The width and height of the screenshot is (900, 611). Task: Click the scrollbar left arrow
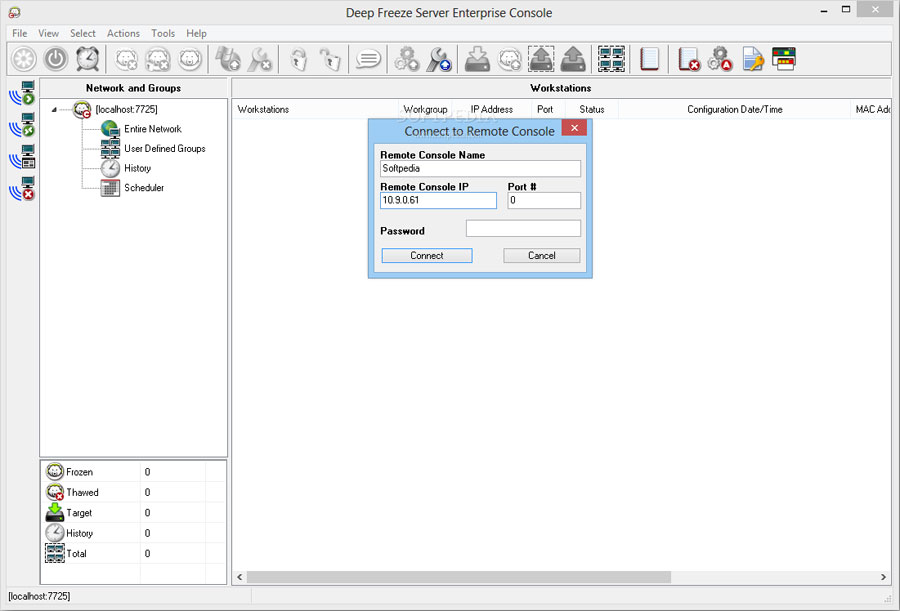[x=240, y=577]
